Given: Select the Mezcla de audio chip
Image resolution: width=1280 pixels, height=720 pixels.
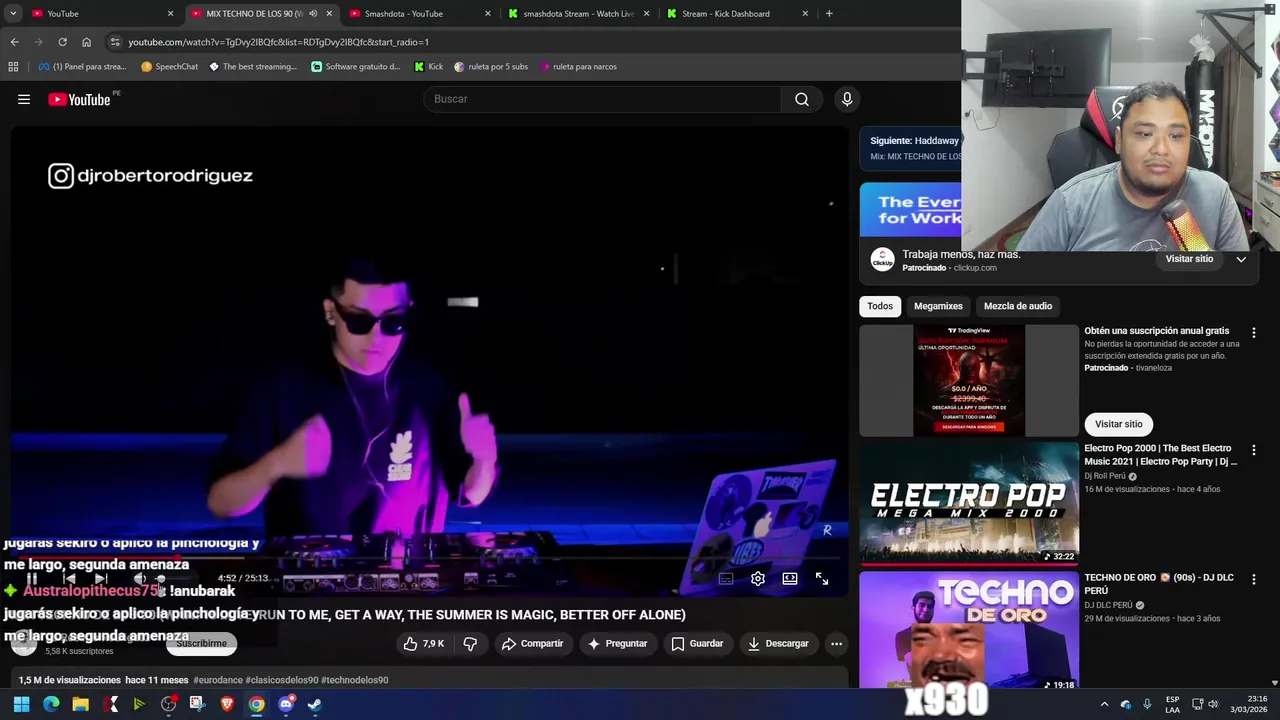Looking at the screenshot, I should (x=1018, y=306).
